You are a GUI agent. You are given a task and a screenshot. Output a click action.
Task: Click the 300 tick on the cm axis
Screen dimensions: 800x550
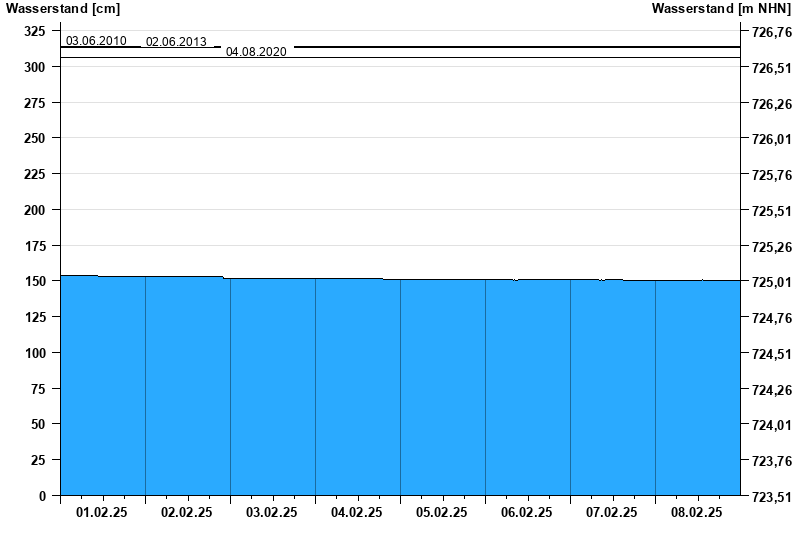pos(35,67)
